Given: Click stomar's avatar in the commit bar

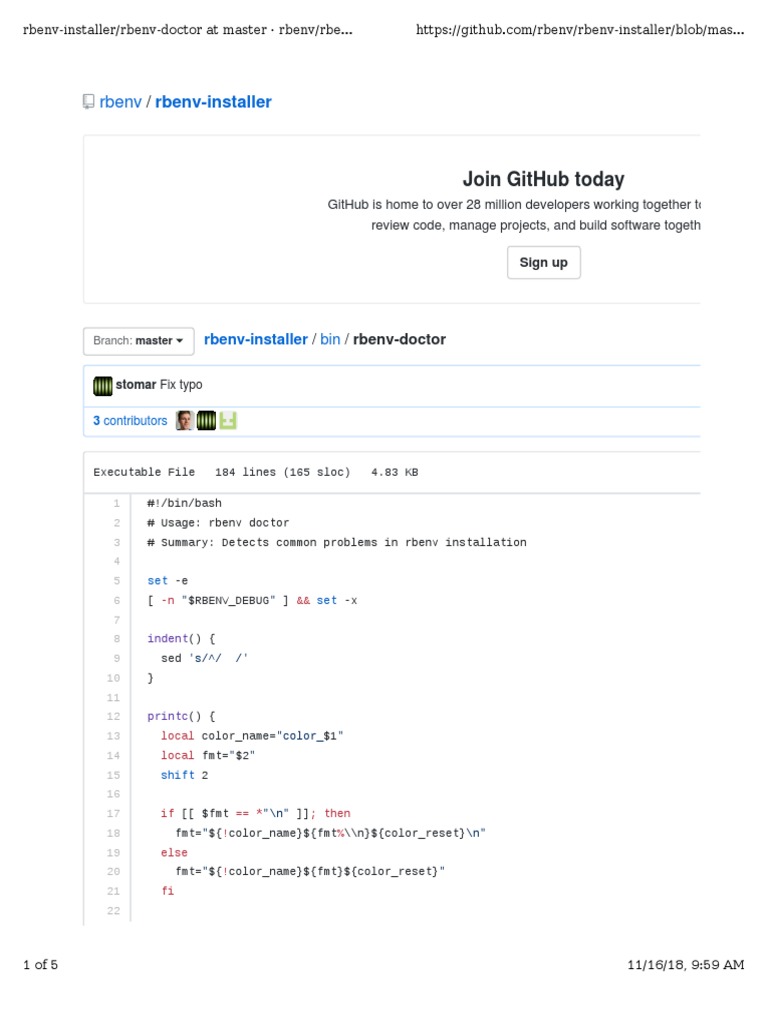Looking at the screenshot, I should pos(103,385).
